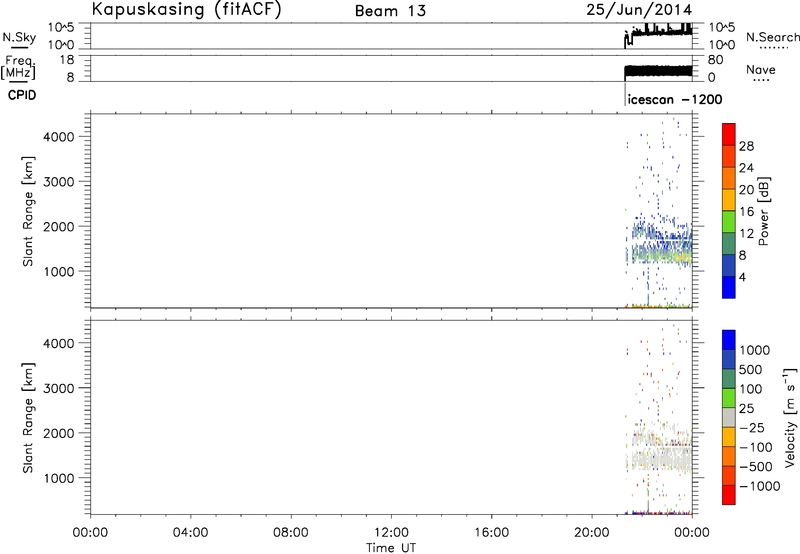The width and height of the screenshot is (800, 554).
Task: Click the 'Nave' legend label
Action: (761, 69)
